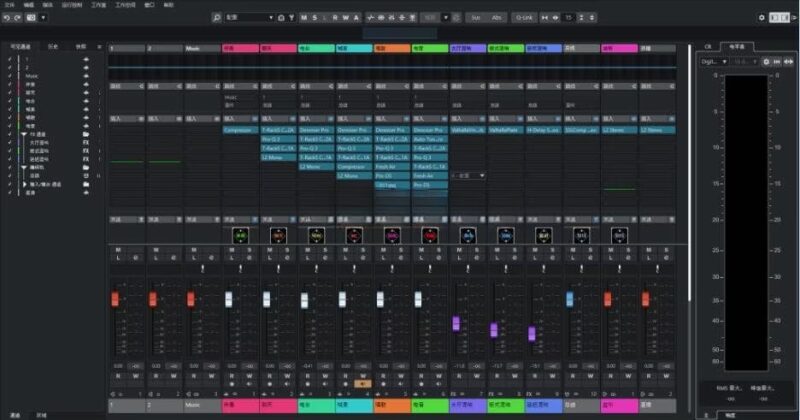Open the meter settings gear in meter panel
Viewport: 800px width, 420px height.
766,61
